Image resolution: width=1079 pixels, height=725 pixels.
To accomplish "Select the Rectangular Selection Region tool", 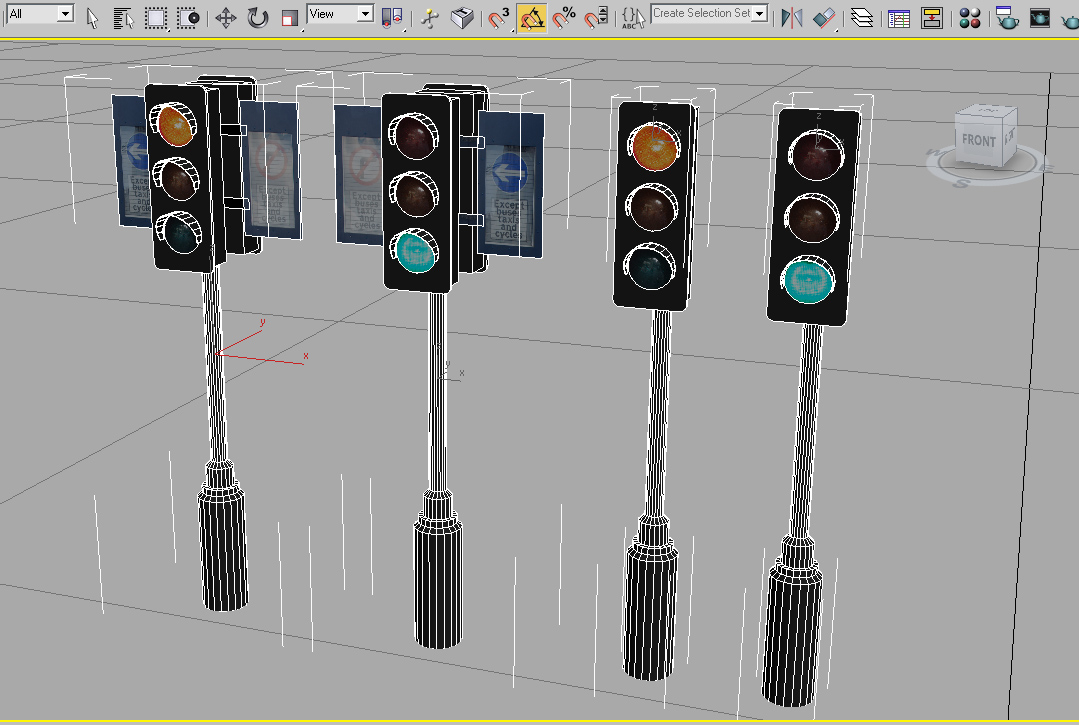I will pos(154,17).
